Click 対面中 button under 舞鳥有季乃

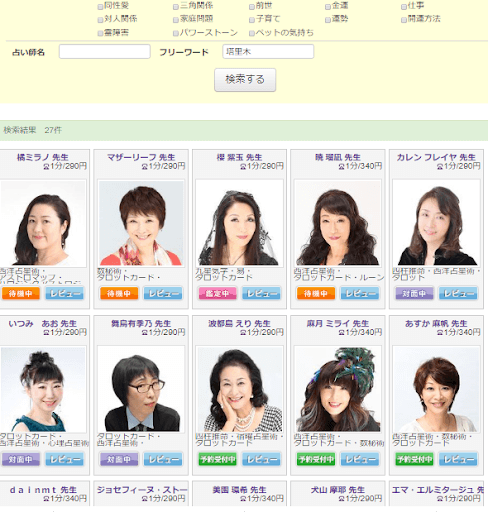pos(119,459)
